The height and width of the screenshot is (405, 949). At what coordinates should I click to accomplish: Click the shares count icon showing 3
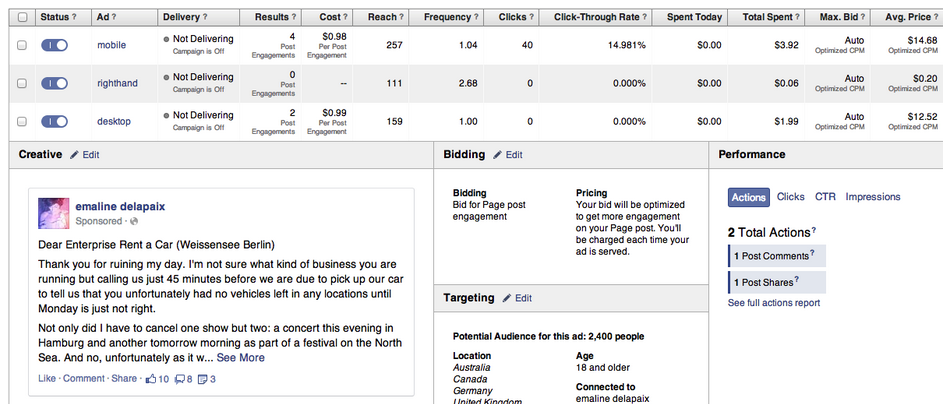(x=203, y=380)
